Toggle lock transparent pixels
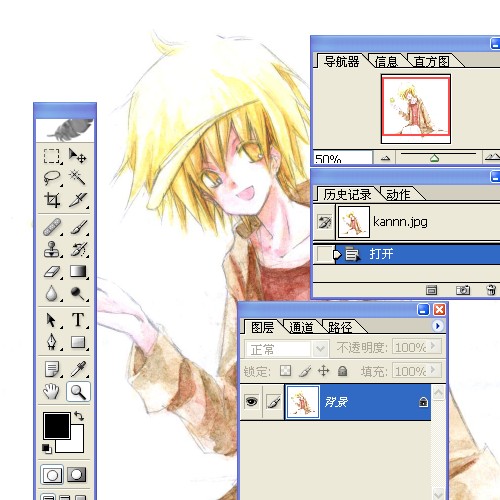This screenshot has height=500, width=500. [286, 371]
